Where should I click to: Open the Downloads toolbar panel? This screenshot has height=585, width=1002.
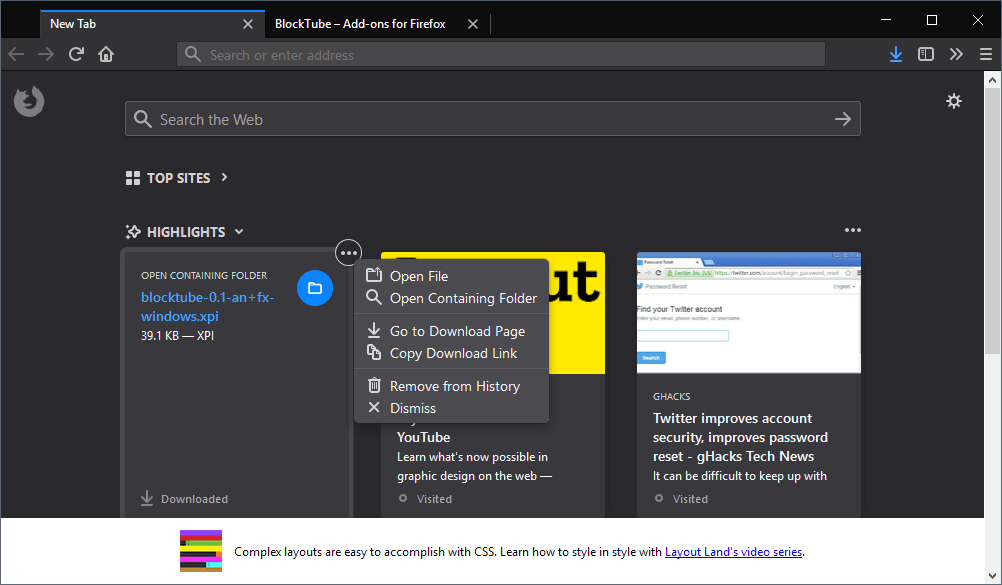pos(896,54)
